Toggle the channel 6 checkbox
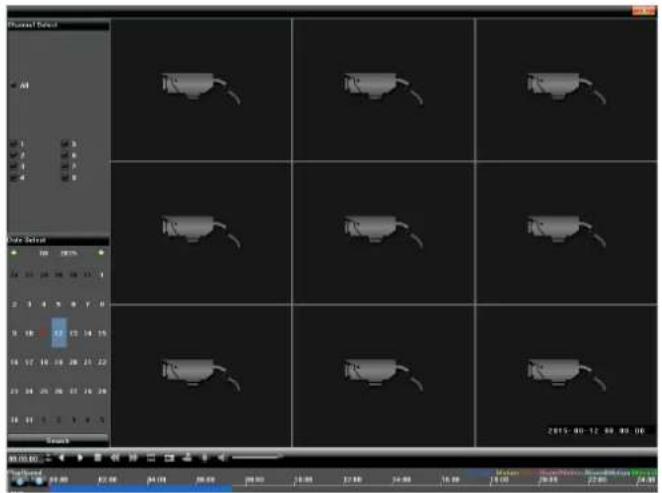This screenshot has height=493, width=662. click(x=65, y=155)
